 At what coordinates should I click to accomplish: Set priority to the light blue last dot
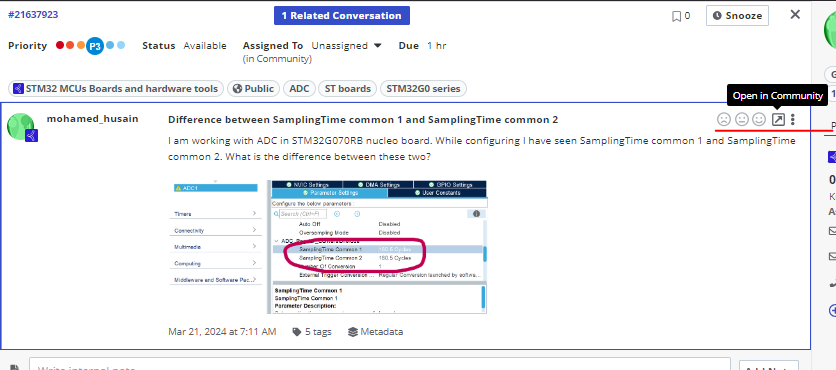coord(121,45)
